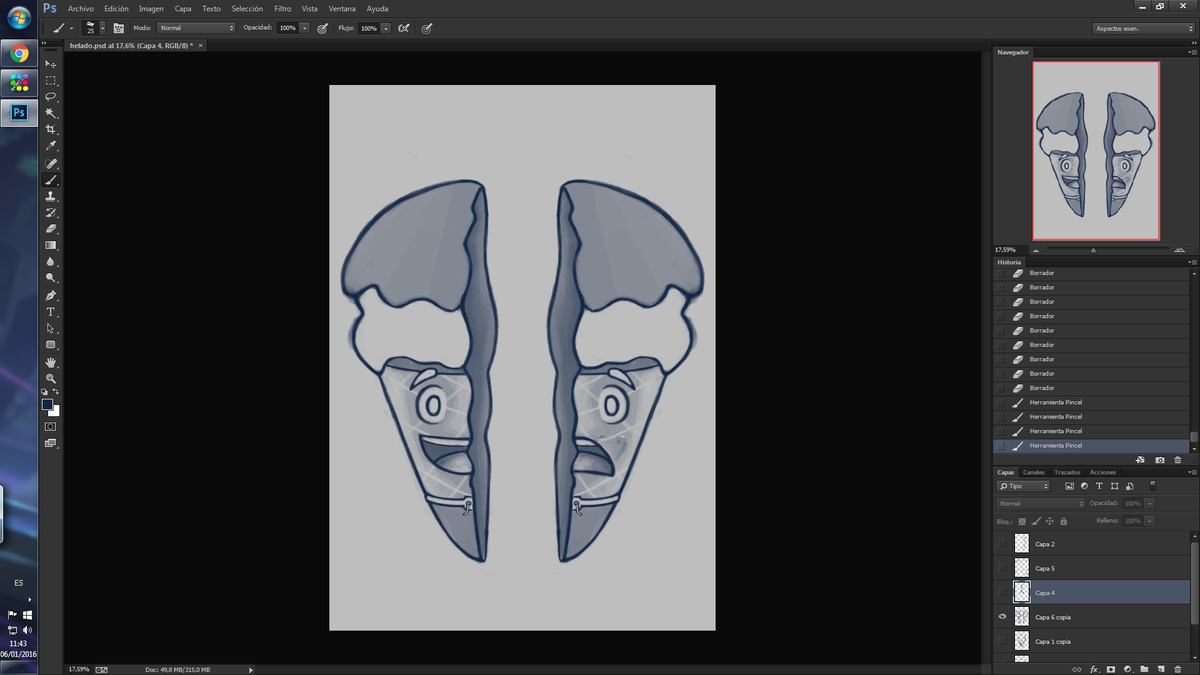Show the Capa 1 copia layer
The width and height of the screenshot is (1200, 675).
(1003, 641)
